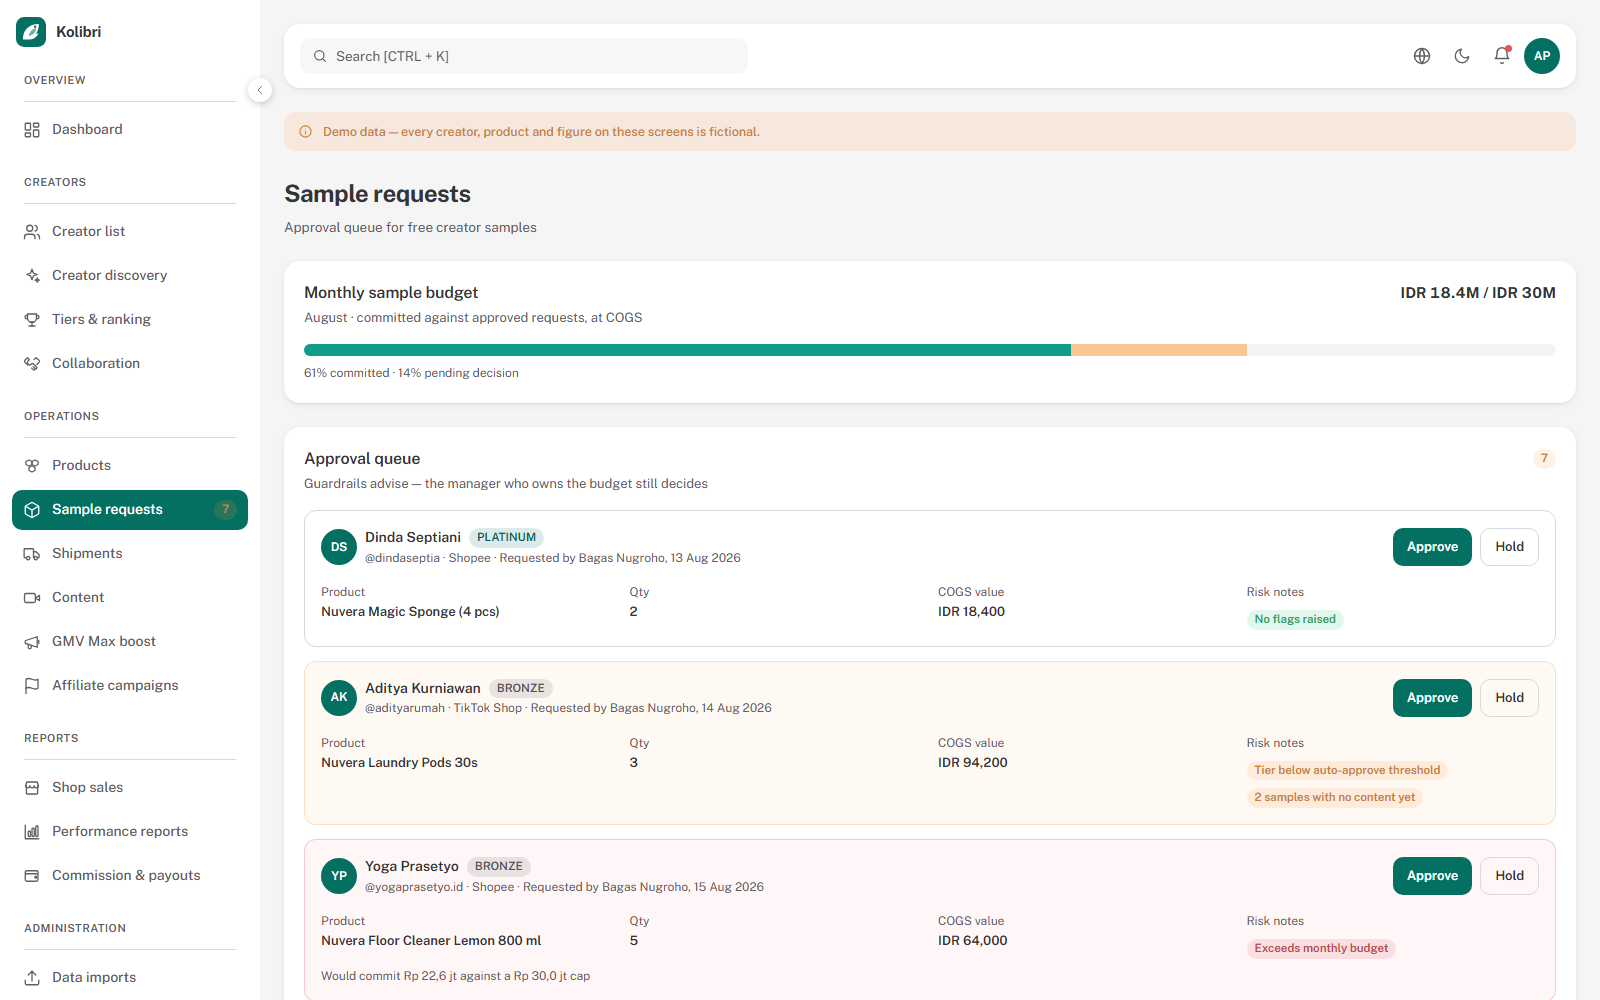Open Creator list page label

pyautogui.click(x=88, y=232)
